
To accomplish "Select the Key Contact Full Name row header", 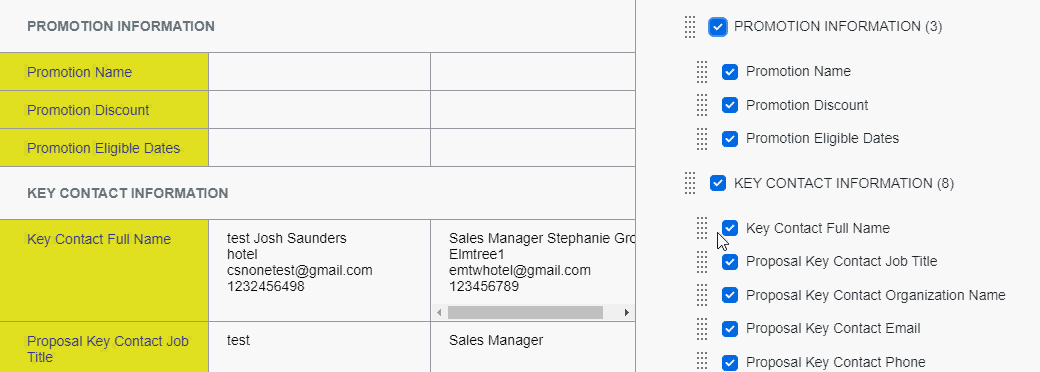I will click(104, 271).
